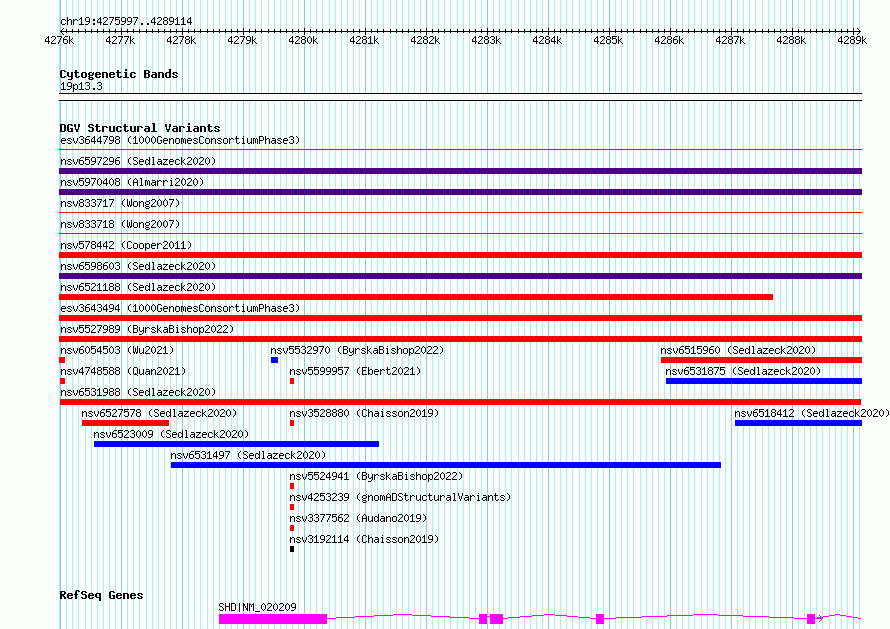Click the RefSeq Genes track title
The width and height of the screenshot is (890, 629).
click(101, 595)
